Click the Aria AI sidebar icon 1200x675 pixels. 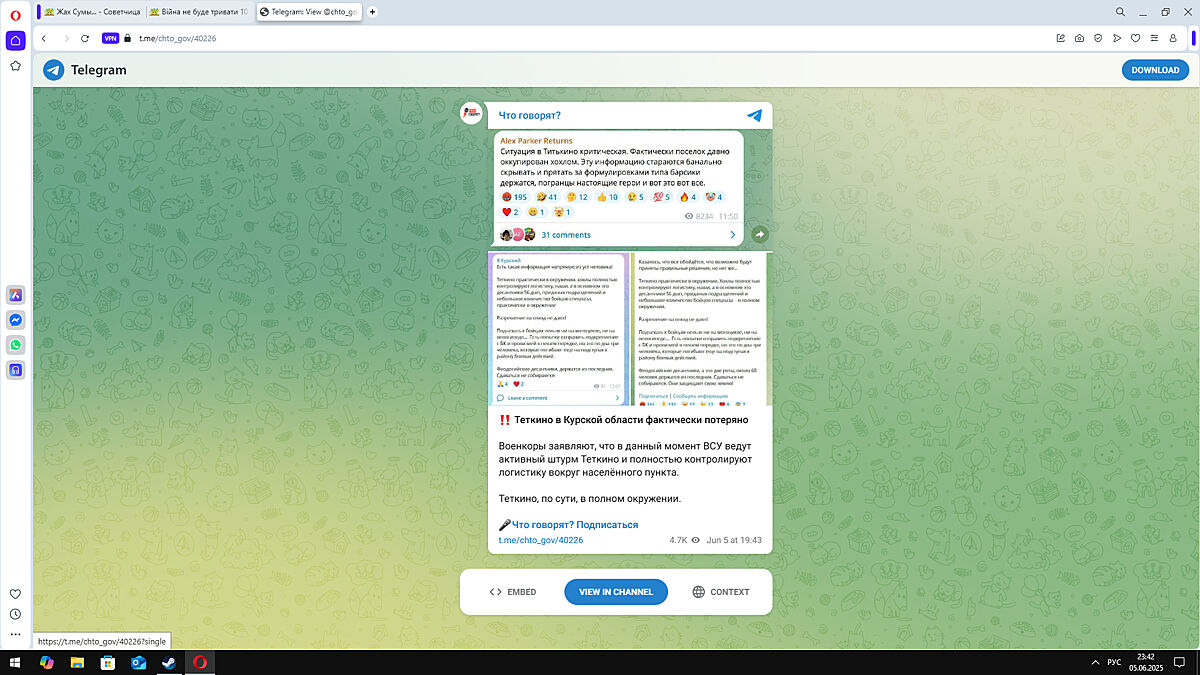(x=16, y=294)
